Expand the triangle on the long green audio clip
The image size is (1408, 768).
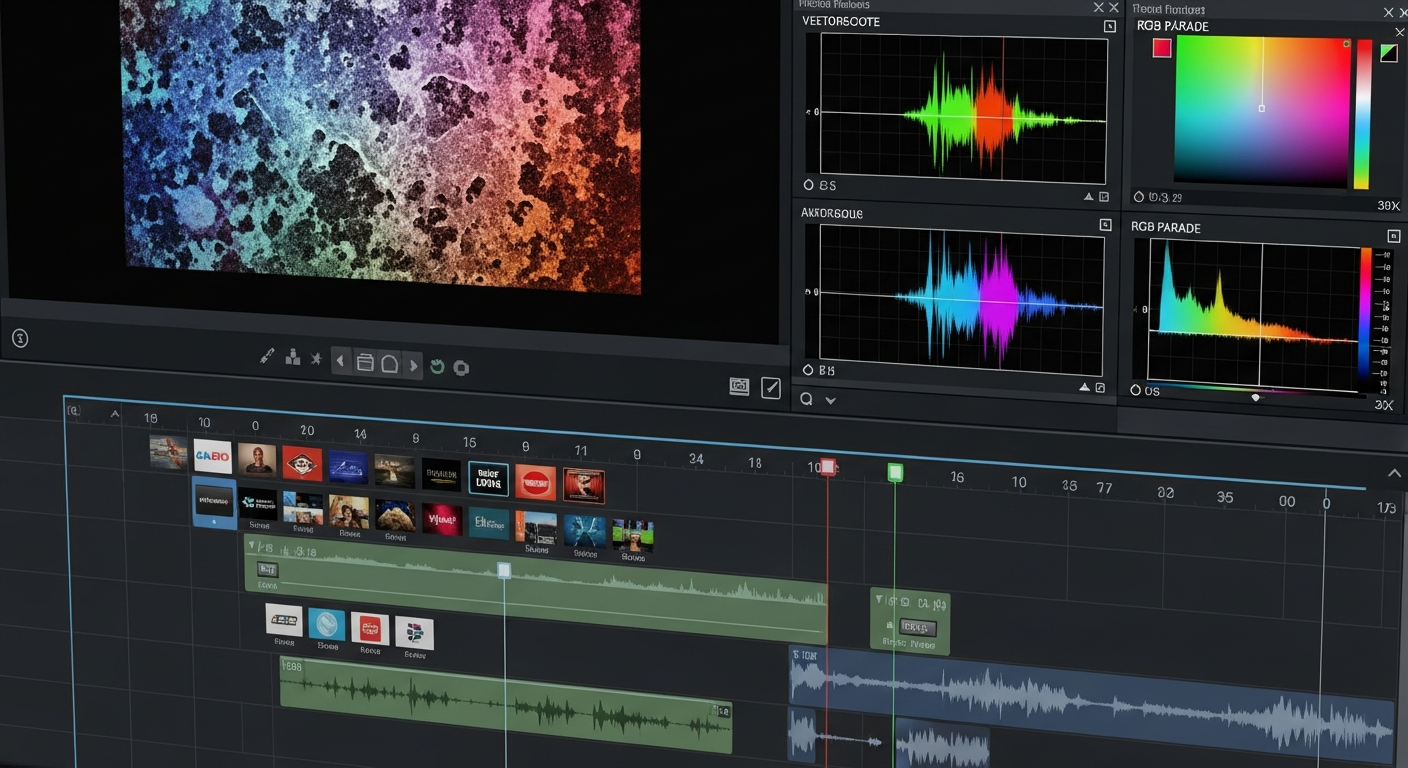click(252, 546)
